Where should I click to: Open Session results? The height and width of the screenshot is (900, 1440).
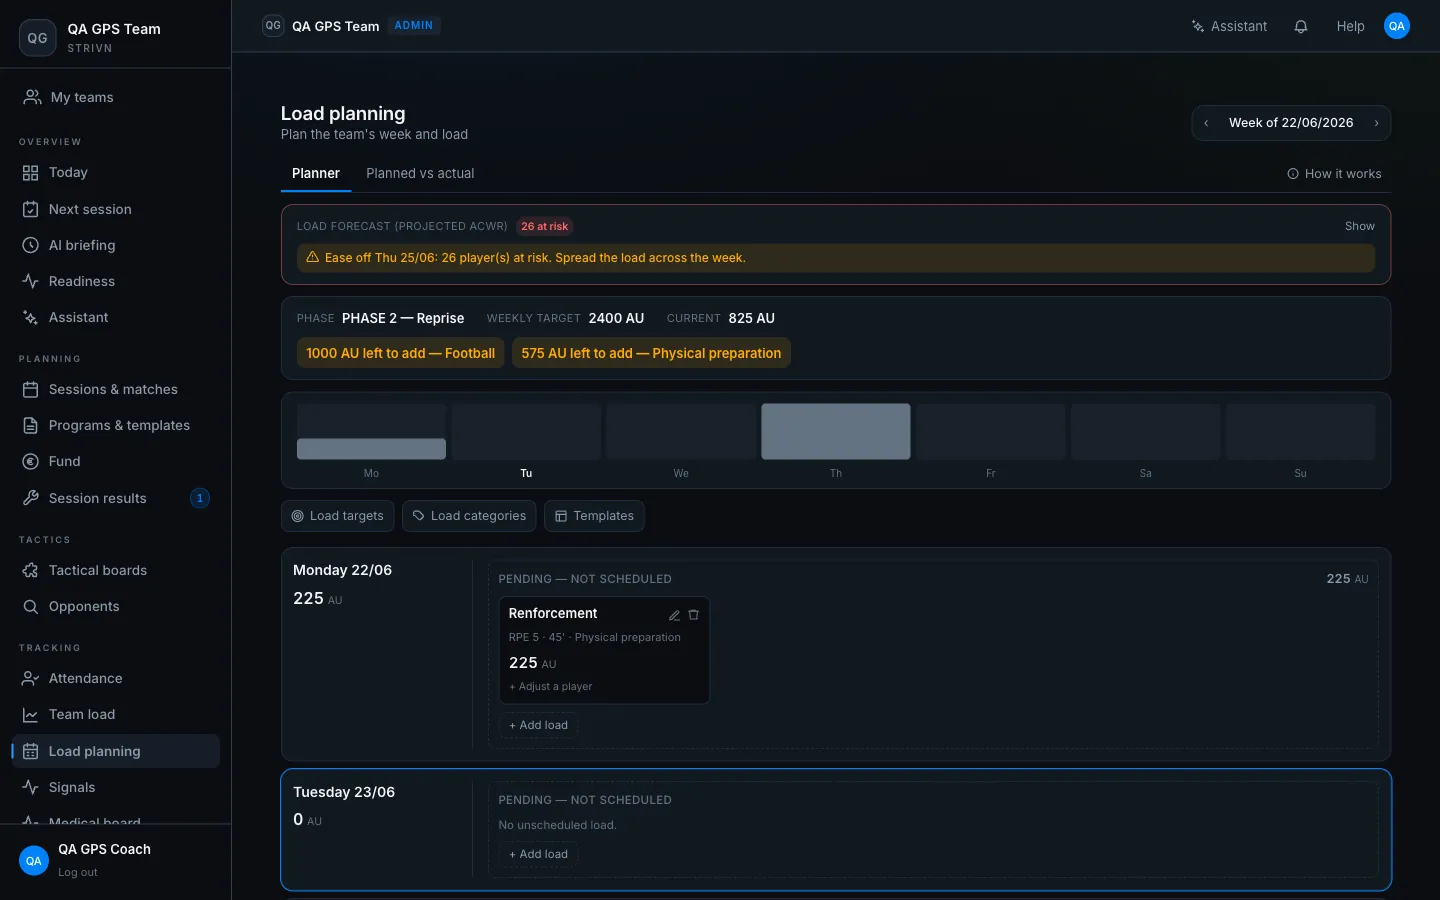click(x=116, y=498)
